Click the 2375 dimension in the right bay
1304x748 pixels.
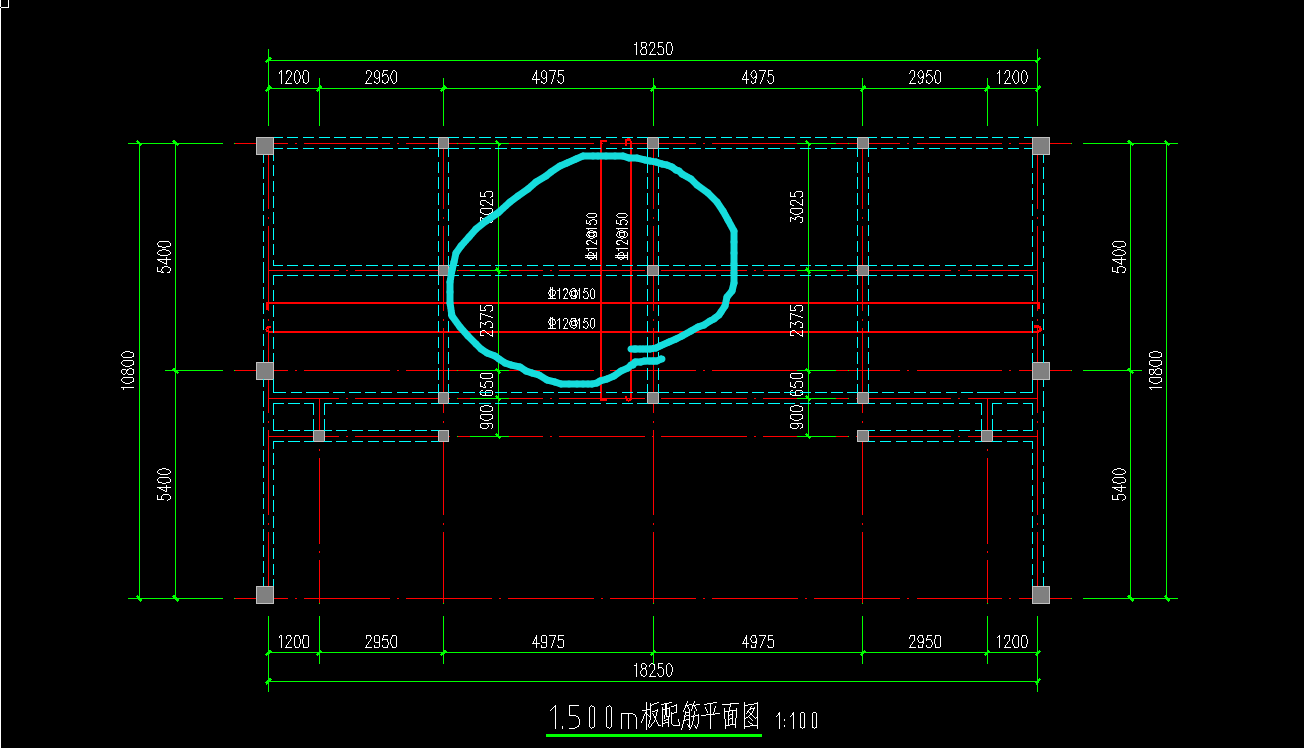coord(796,320)
